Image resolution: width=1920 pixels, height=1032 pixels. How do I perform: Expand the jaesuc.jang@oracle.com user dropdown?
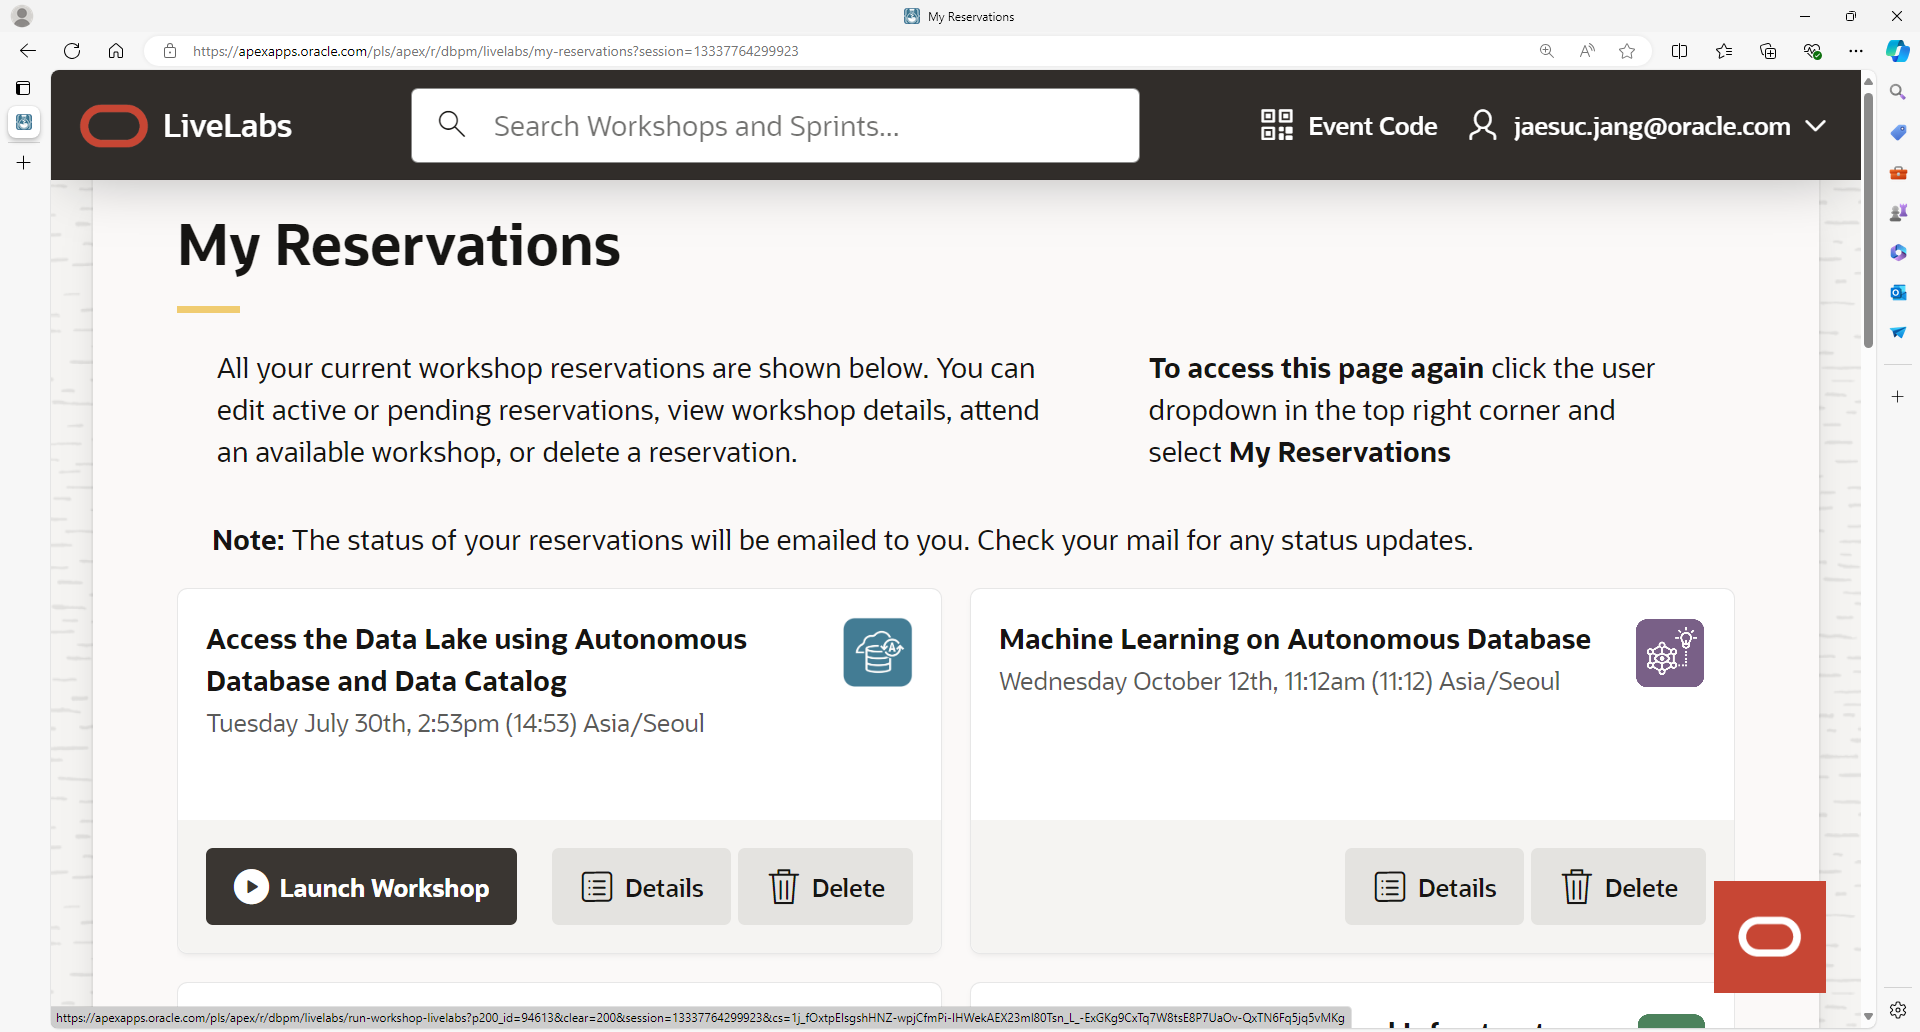pyautogui.click(x=1816, y=126)
